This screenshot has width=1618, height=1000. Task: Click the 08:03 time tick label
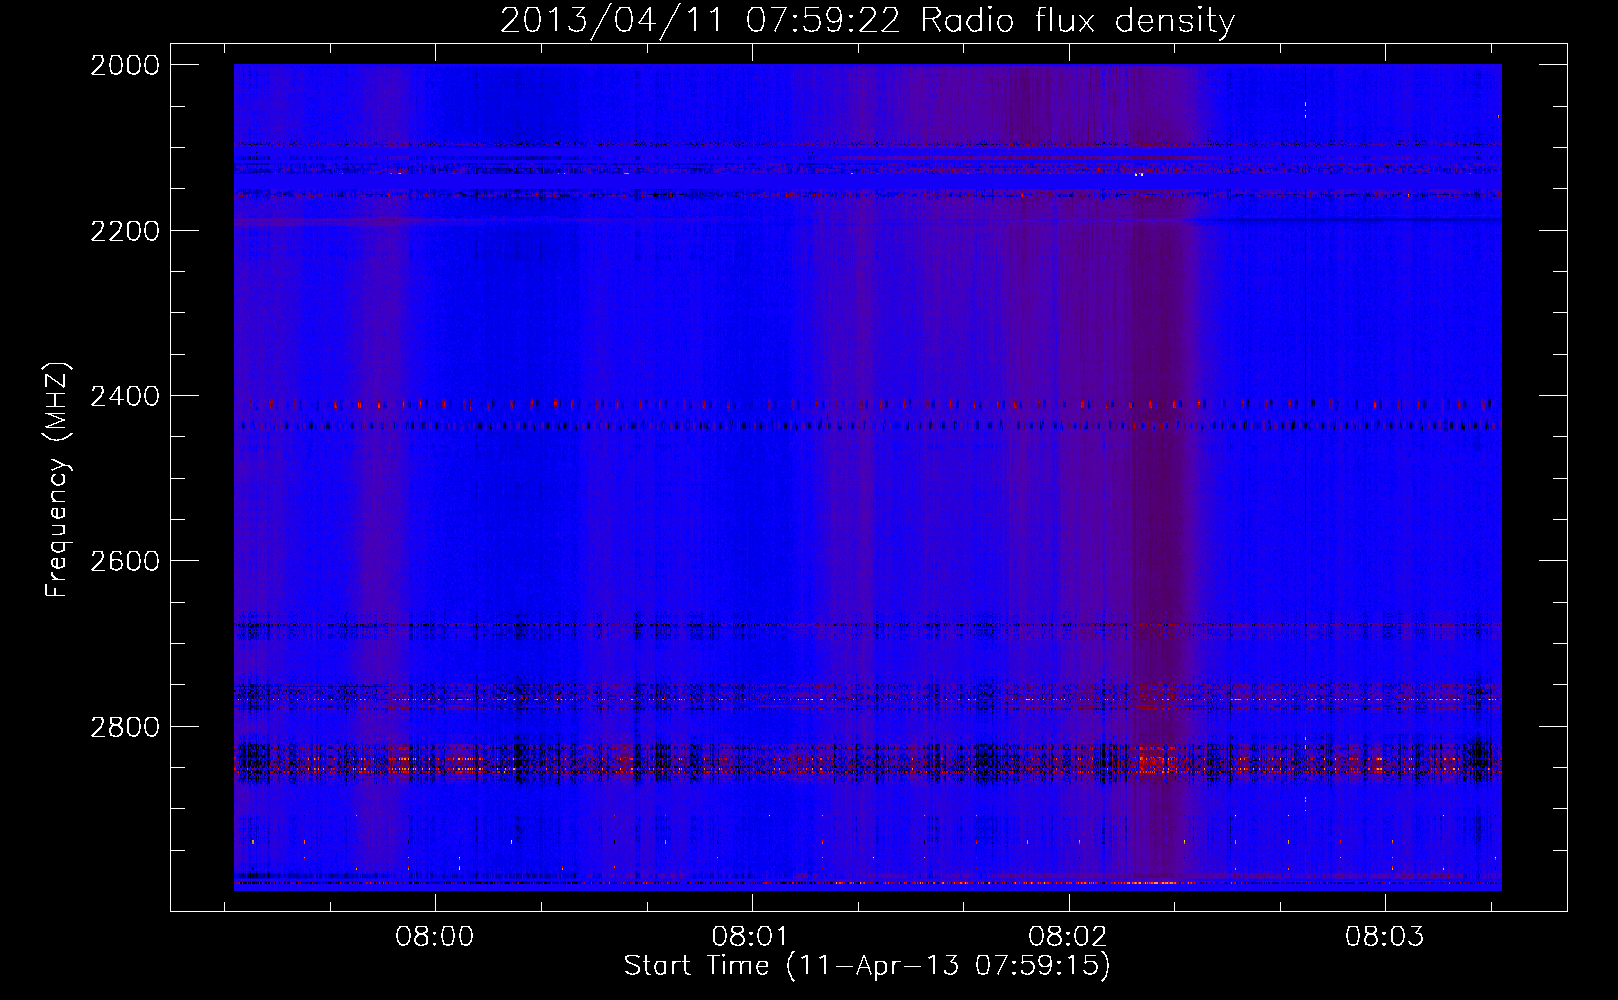click(1384, 937)
